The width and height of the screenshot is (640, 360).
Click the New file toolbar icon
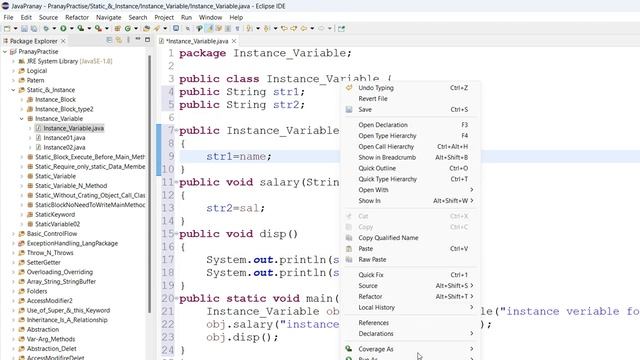click(x=7, y=29)
